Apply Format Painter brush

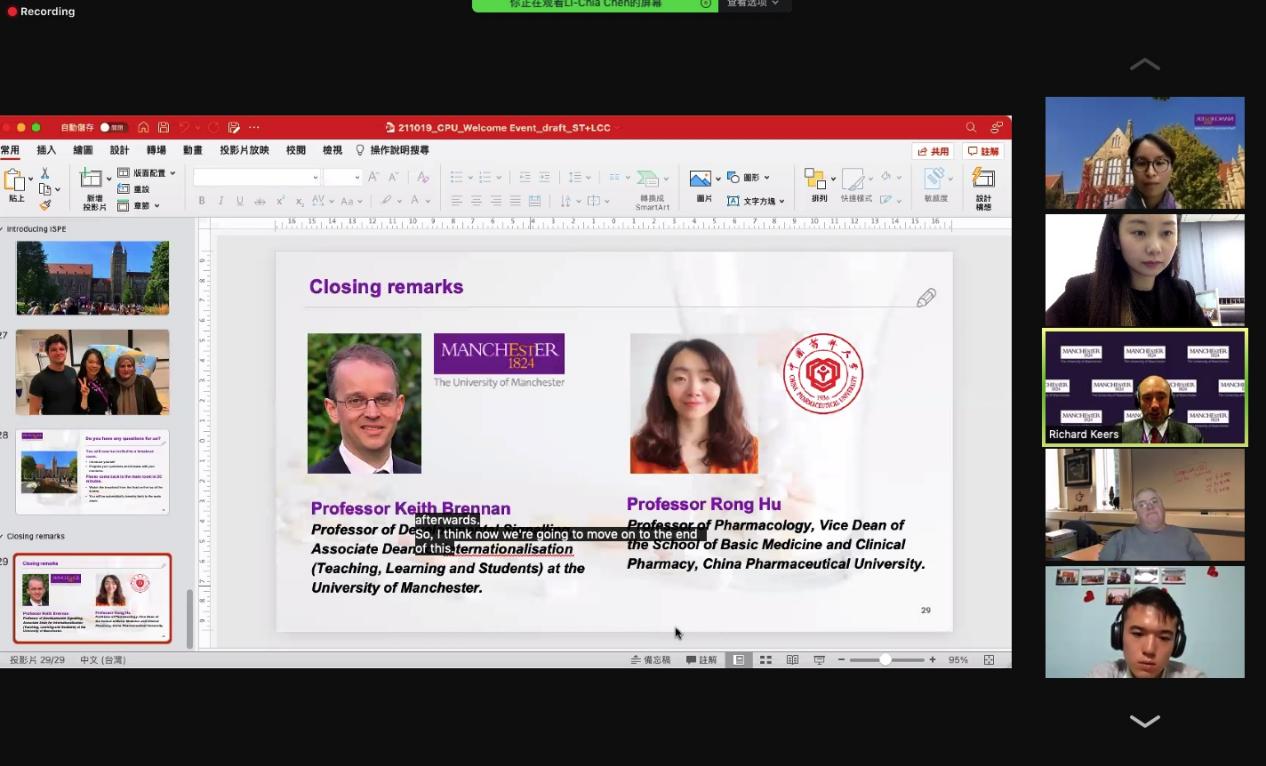tap(45, 205)
